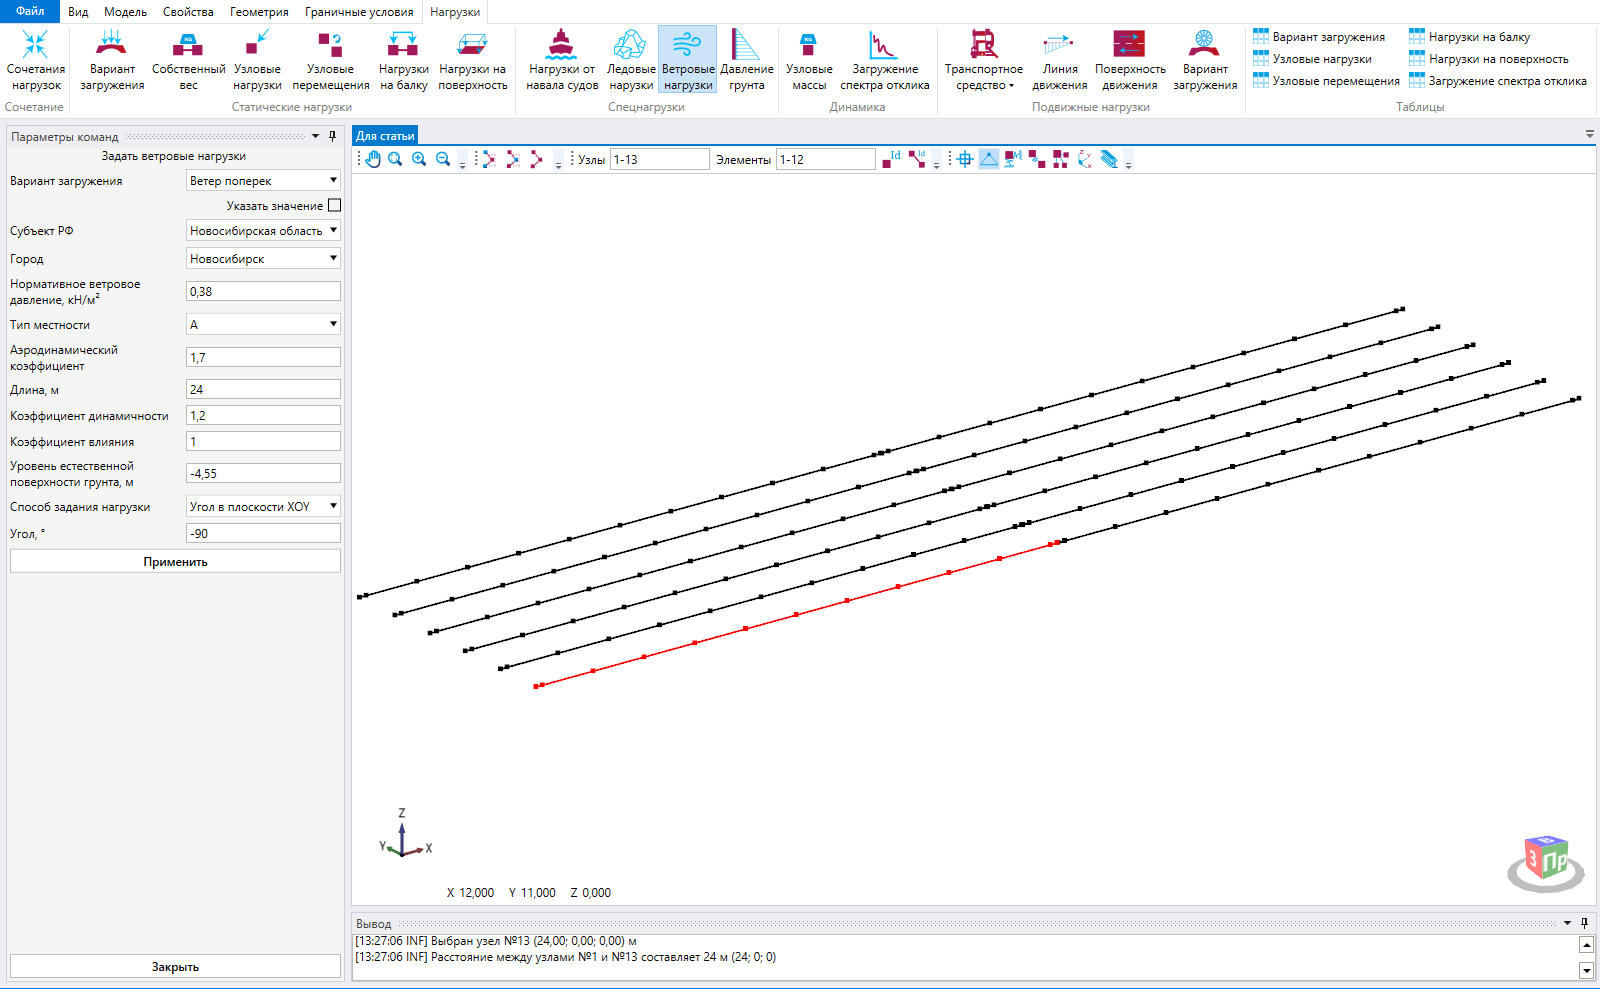
Task: Select the Для статьи document tab
Action: point(385,136)
